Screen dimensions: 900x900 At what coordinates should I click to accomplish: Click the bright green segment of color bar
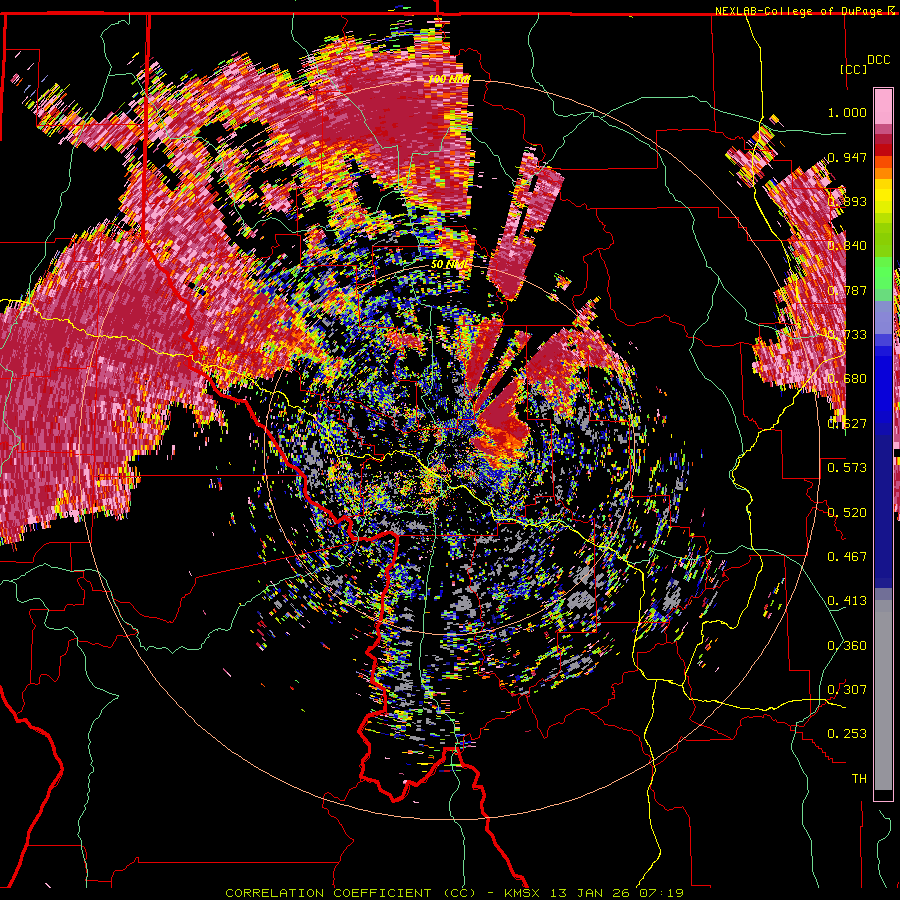click(883, 273)
